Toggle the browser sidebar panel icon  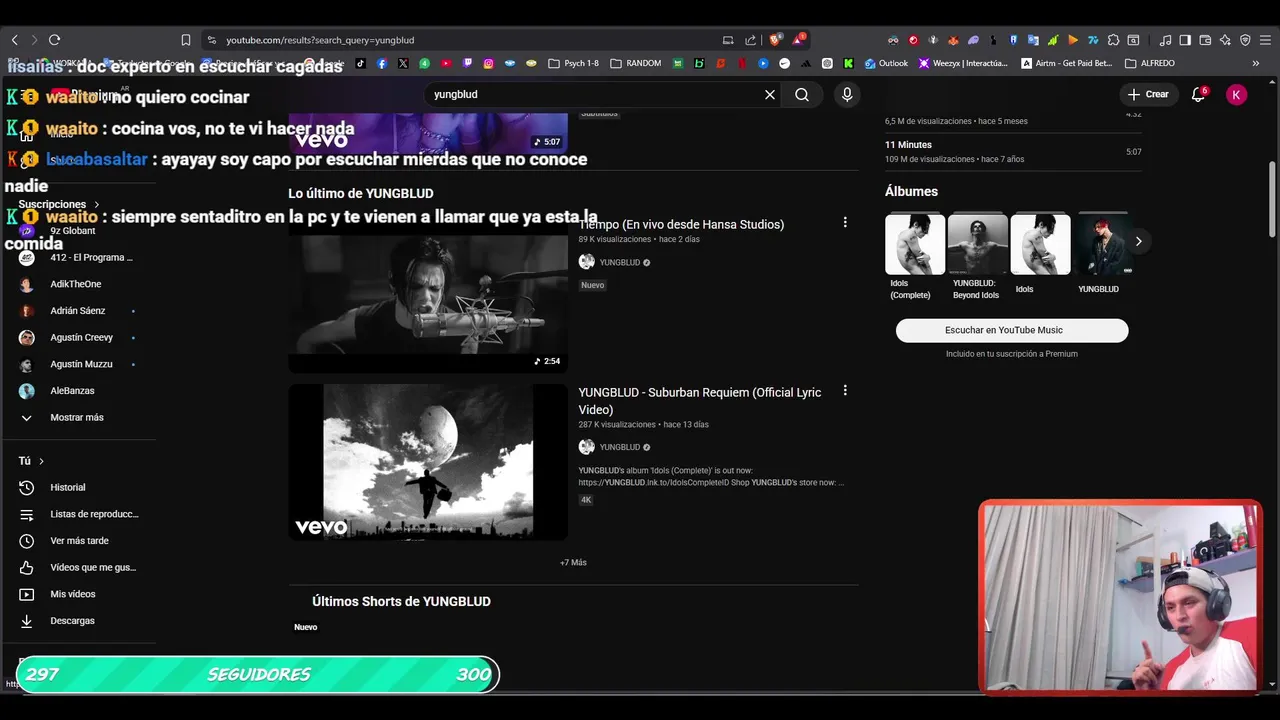coord(1185,40)
